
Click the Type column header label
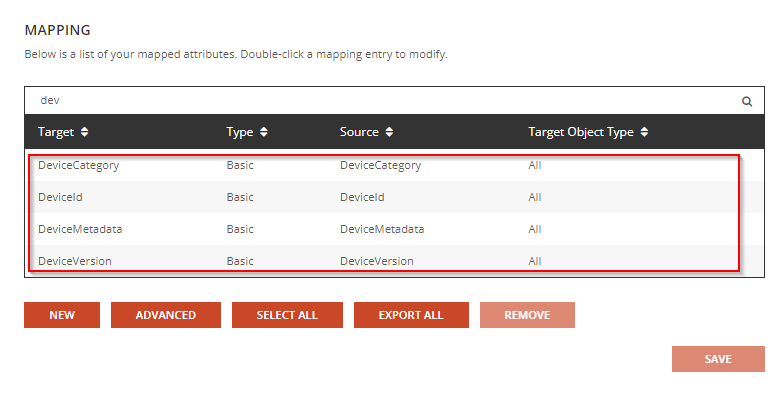(240, 132)
